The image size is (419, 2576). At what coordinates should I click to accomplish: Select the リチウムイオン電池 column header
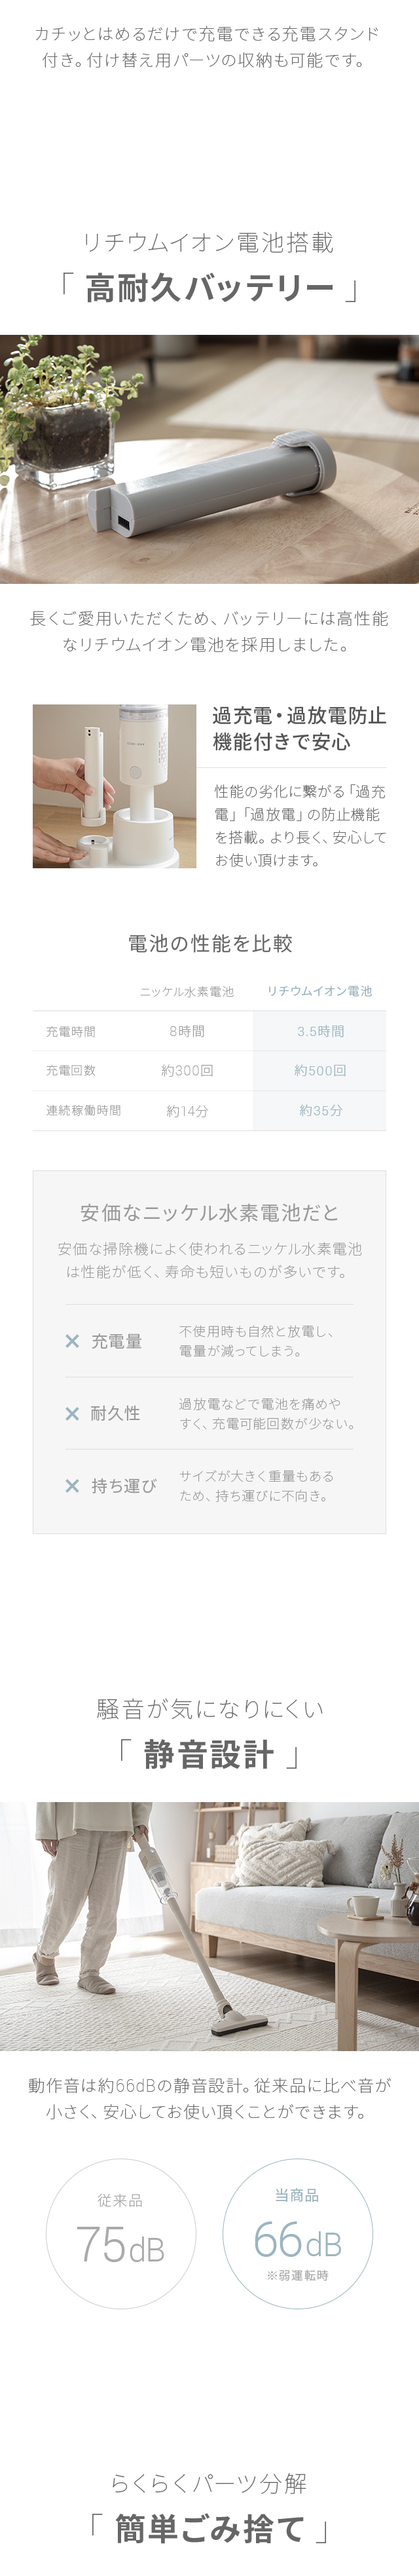pos(319,991)
